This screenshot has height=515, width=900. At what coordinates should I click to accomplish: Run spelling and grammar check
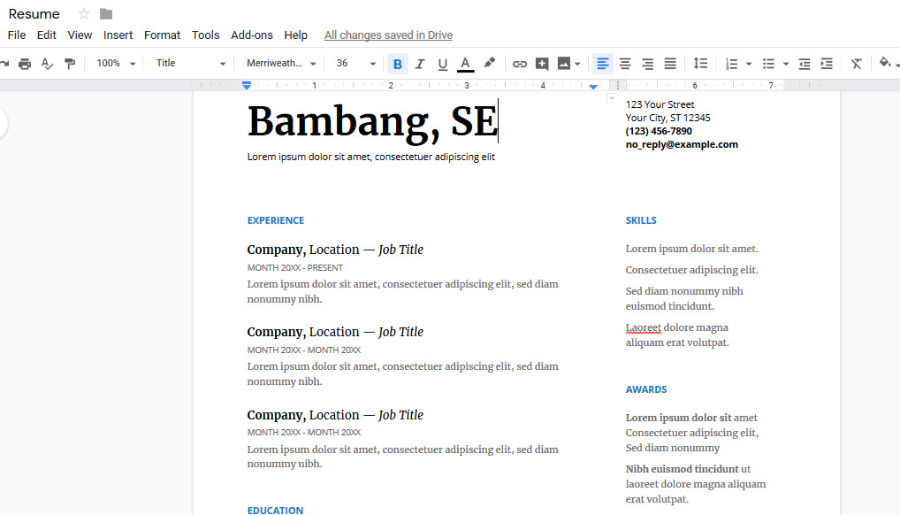click(47, 63)
